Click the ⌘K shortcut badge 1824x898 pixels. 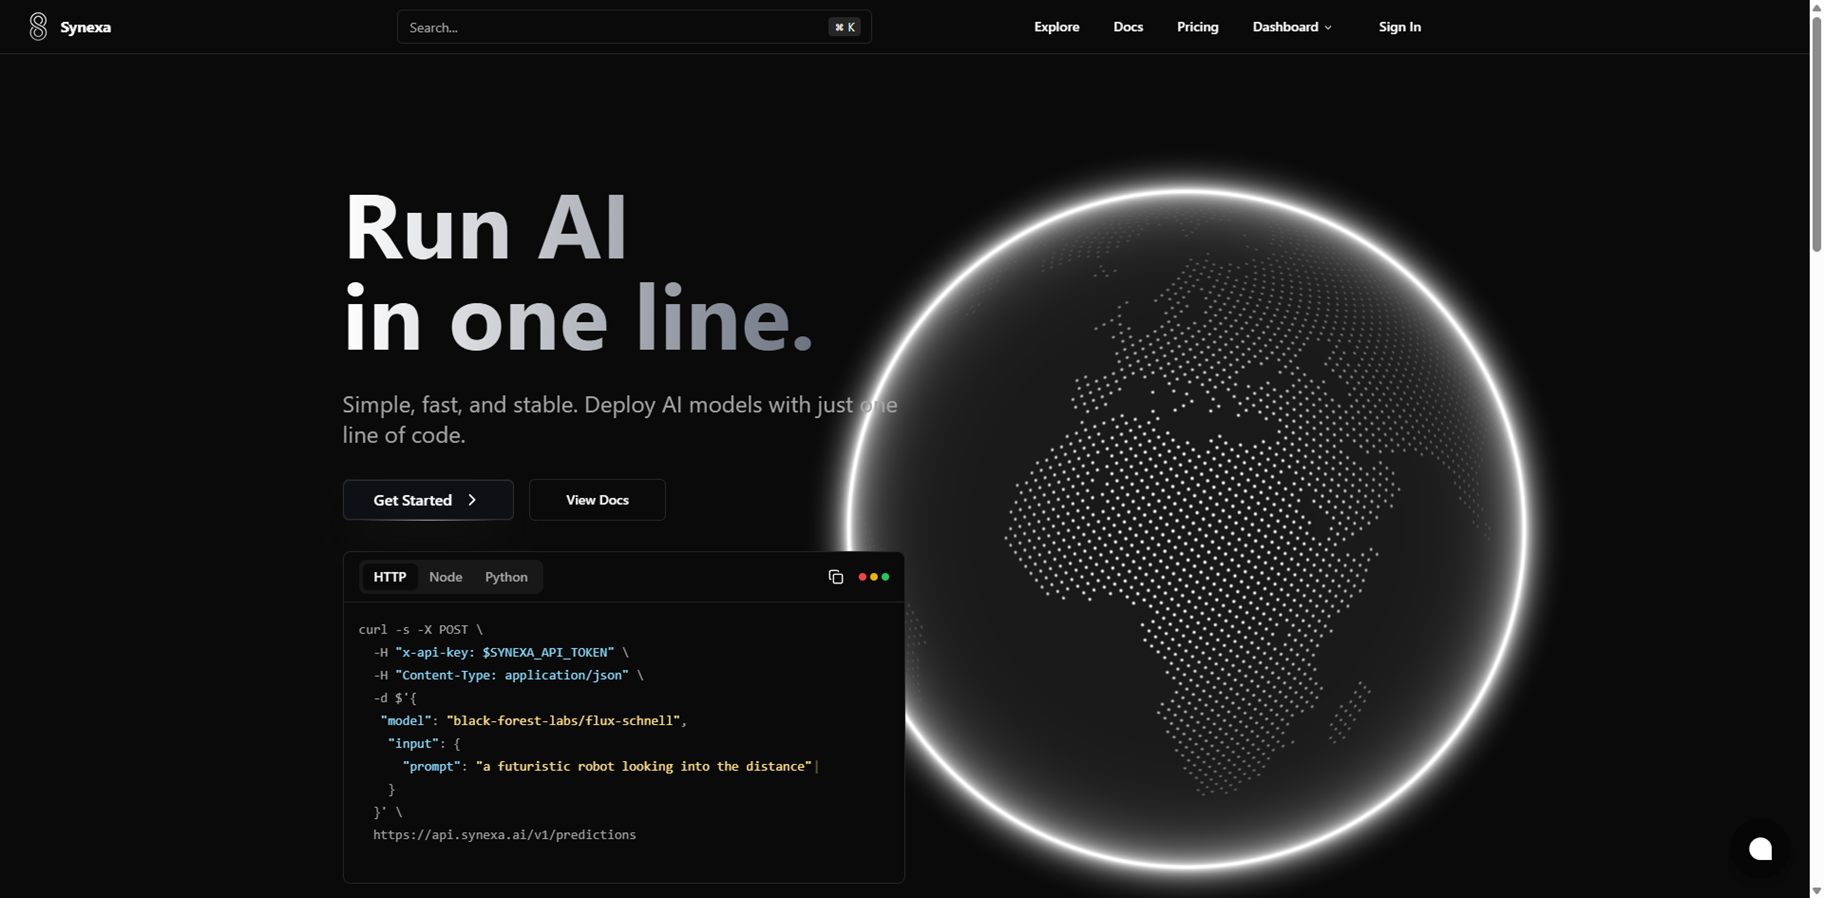[845, 27]
